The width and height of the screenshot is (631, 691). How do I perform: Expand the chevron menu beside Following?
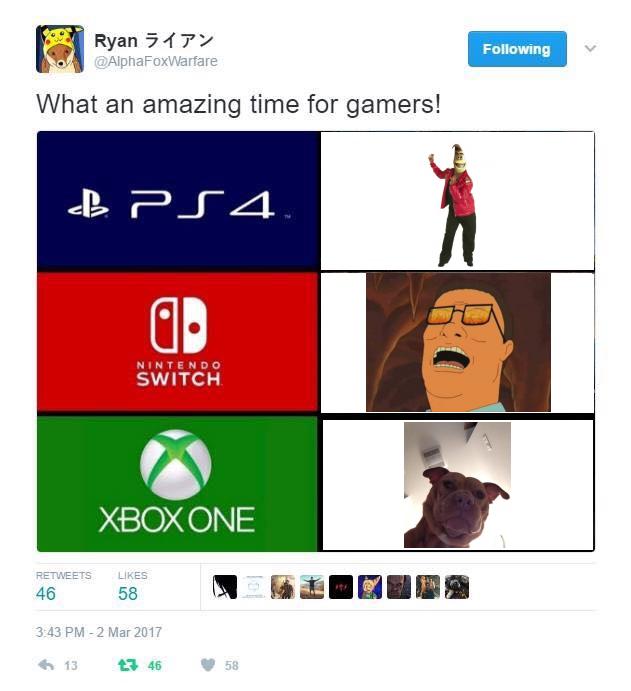click(x=590, y=48)
